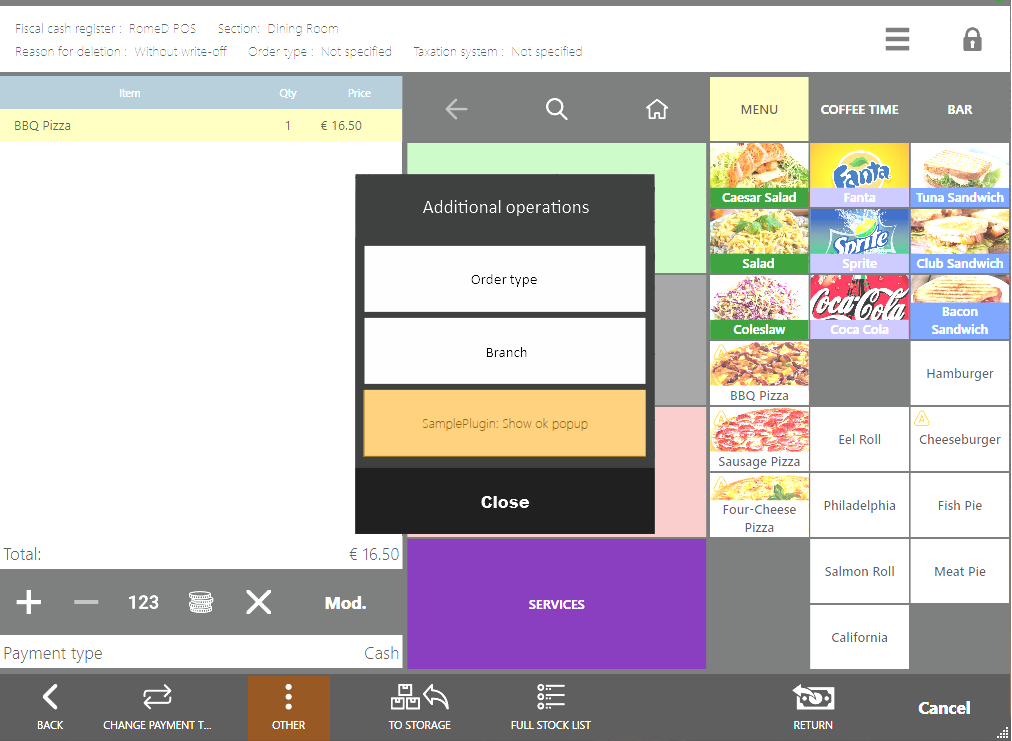
Task: Close the Additional operations dialog
Action: [x=504, y=502]
